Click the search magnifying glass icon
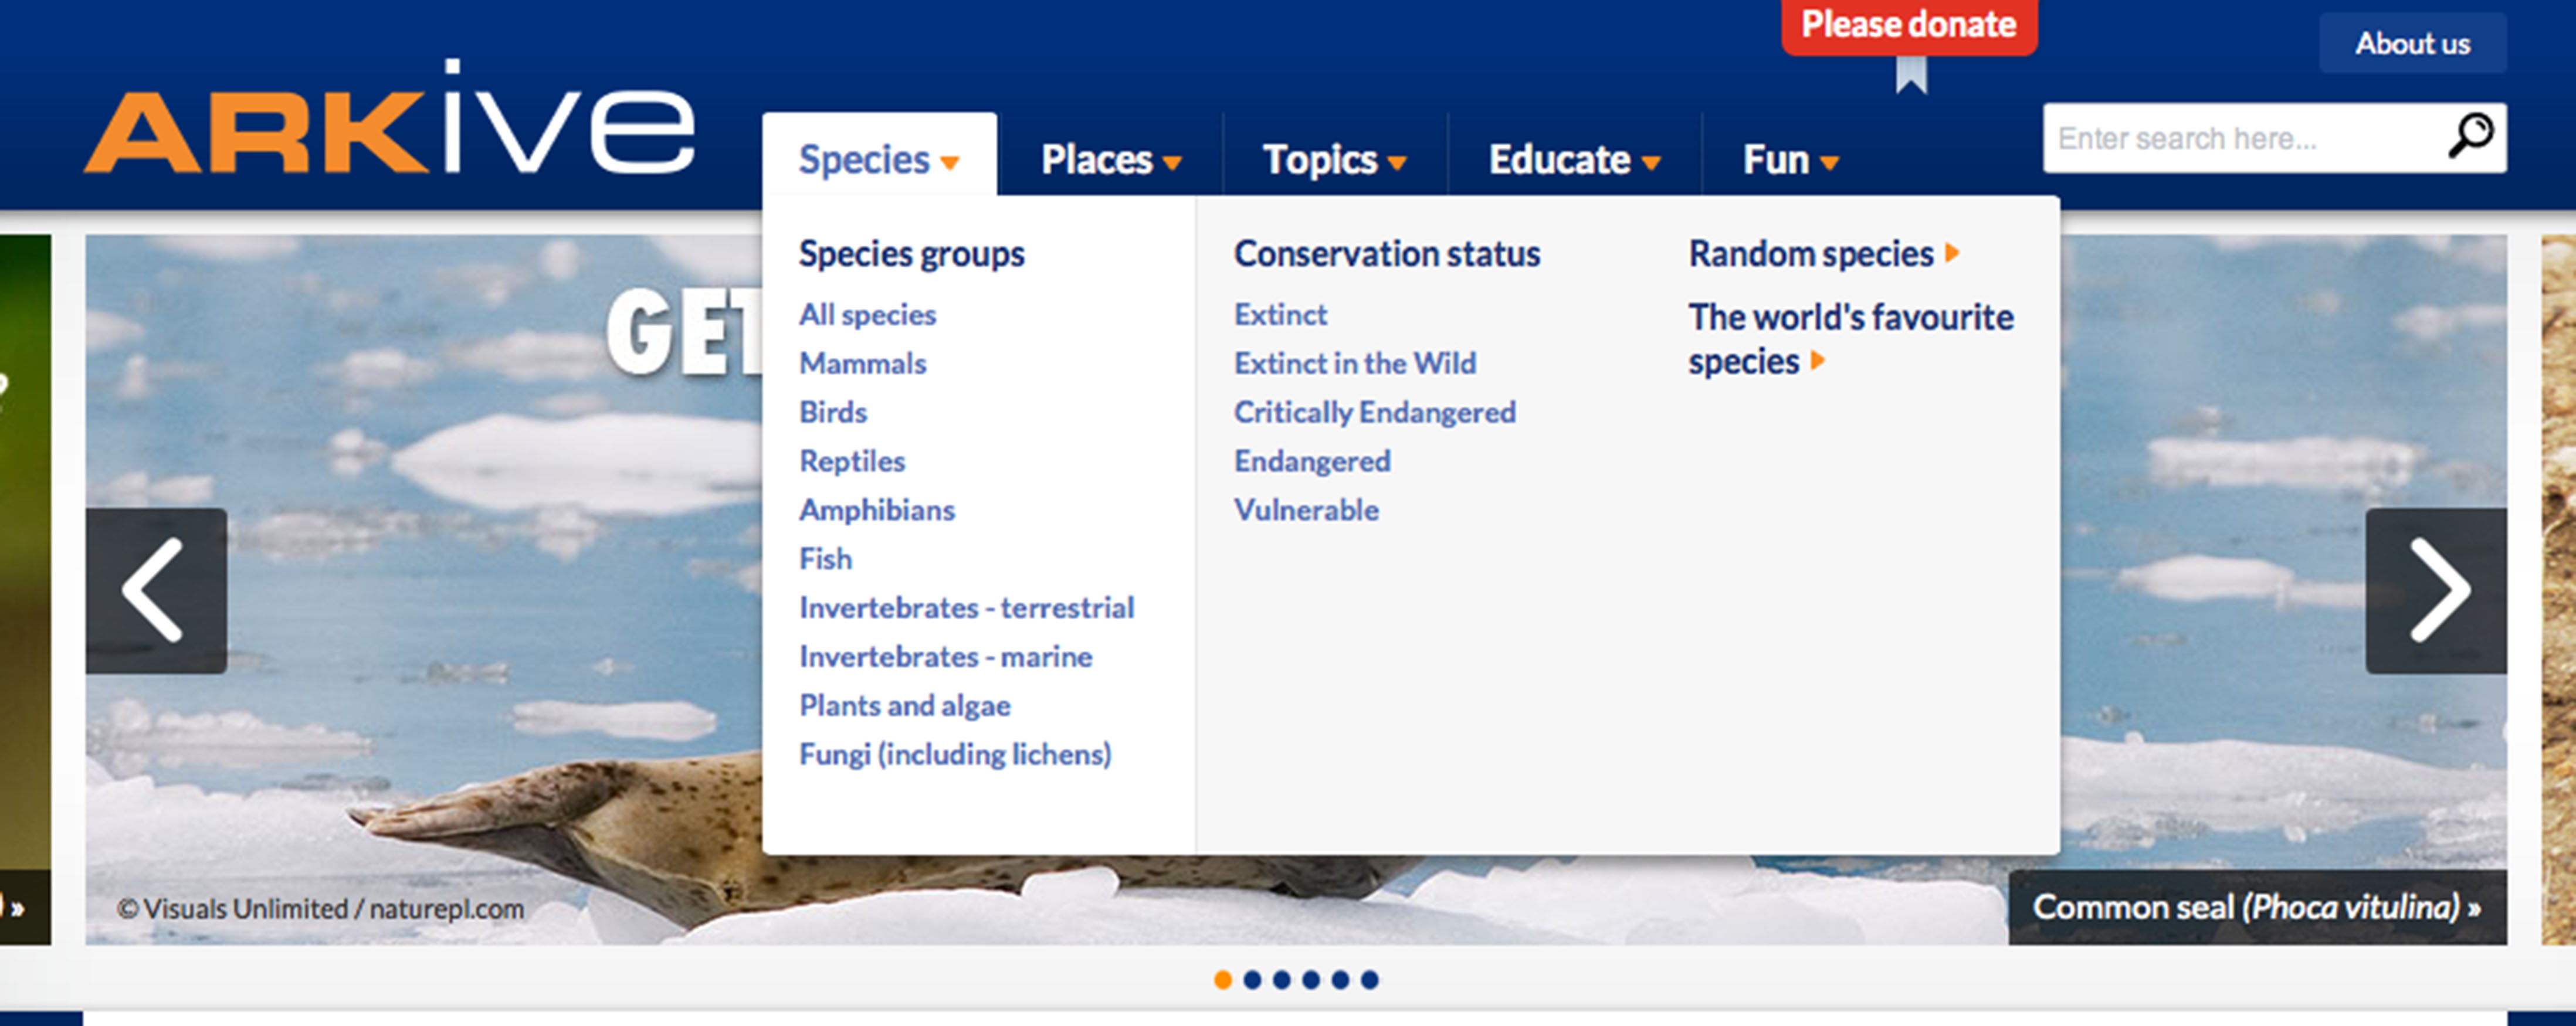 click(x=2470, y=136)
